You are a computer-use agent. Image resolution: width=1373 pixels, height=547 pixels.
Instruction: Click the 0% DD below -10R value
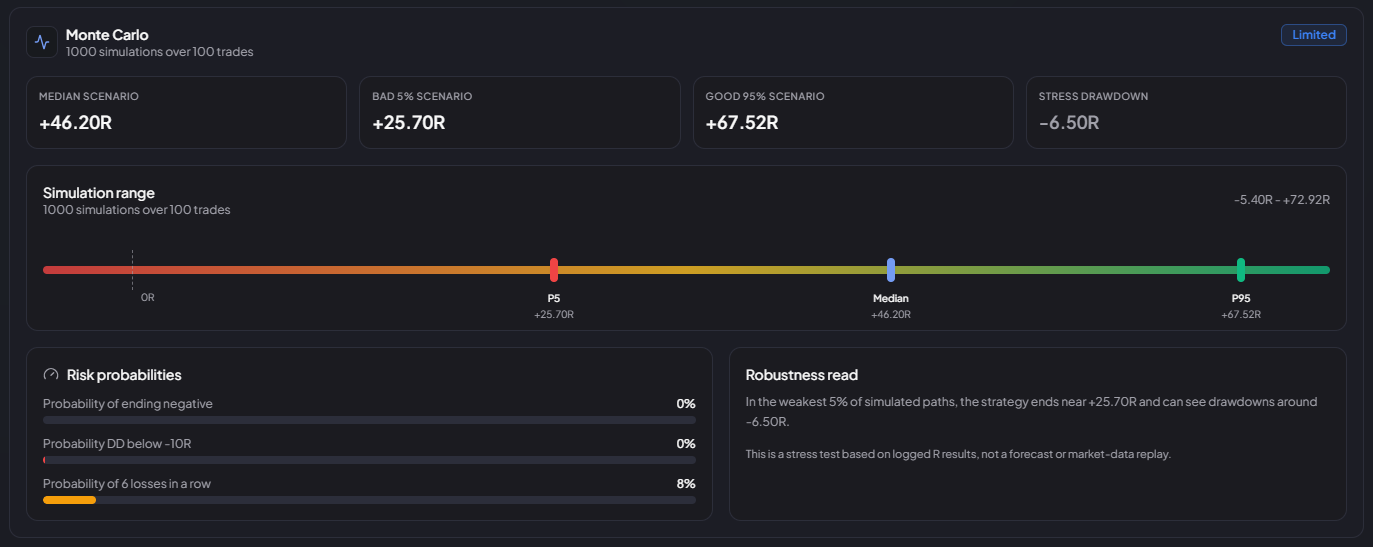(x=686, y=444)
